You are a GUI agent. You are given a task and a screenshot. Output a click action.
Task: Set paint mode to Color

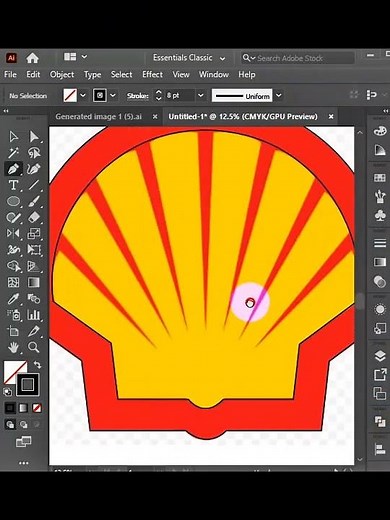tap(10, 408)
